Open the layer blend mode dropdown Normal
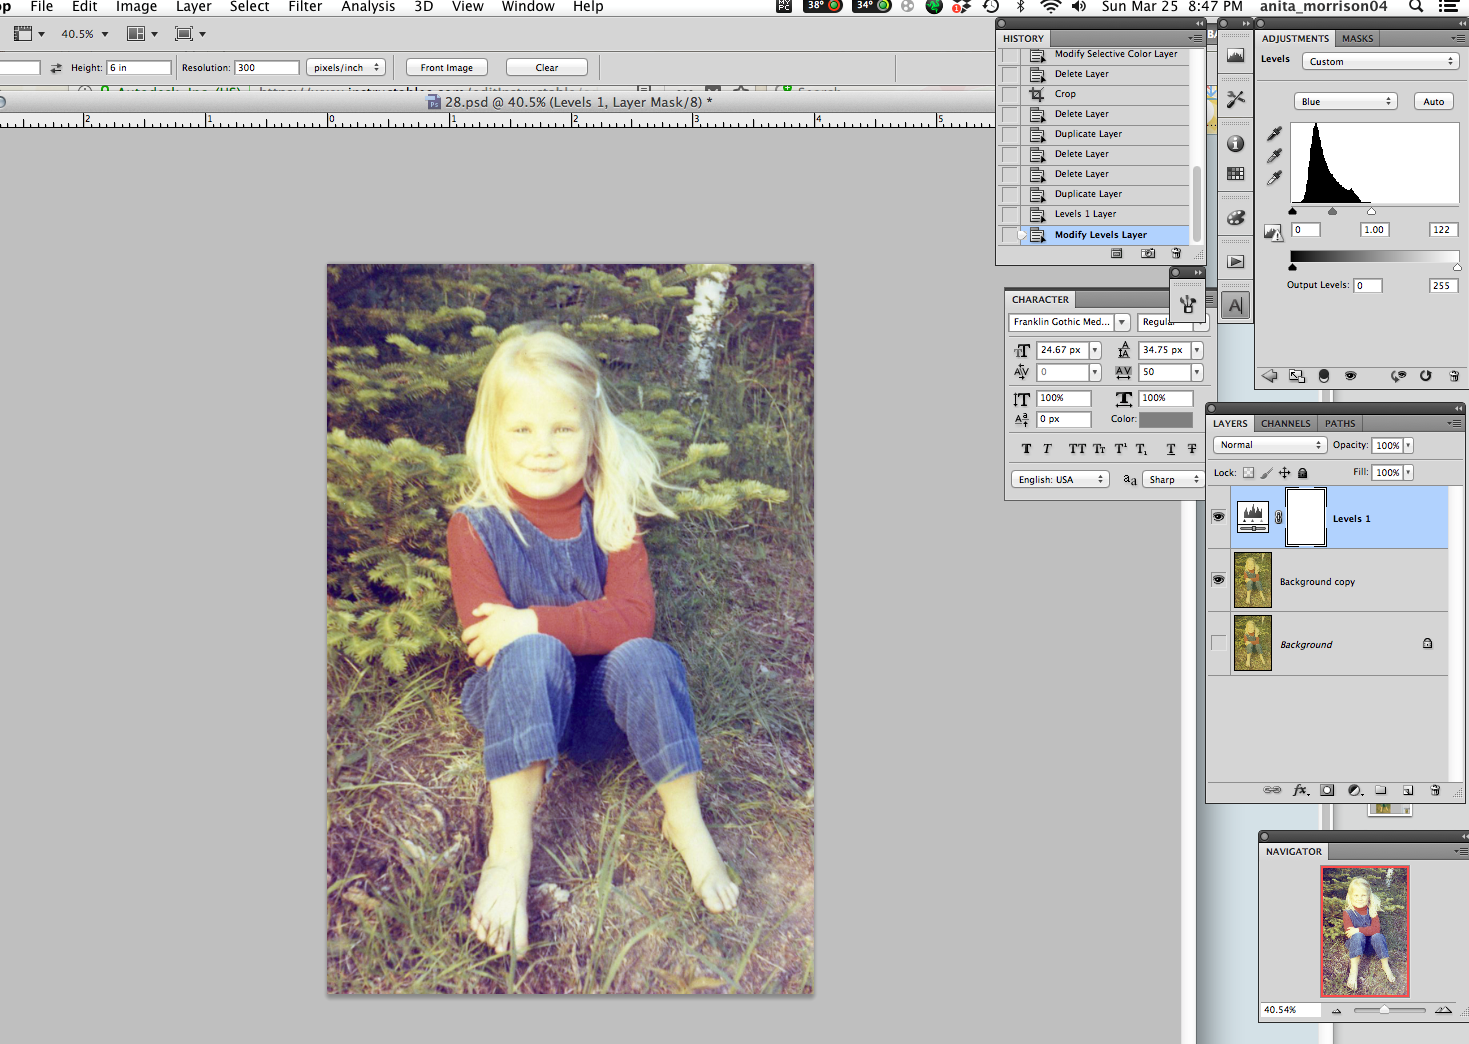 tap(1270, 445)
